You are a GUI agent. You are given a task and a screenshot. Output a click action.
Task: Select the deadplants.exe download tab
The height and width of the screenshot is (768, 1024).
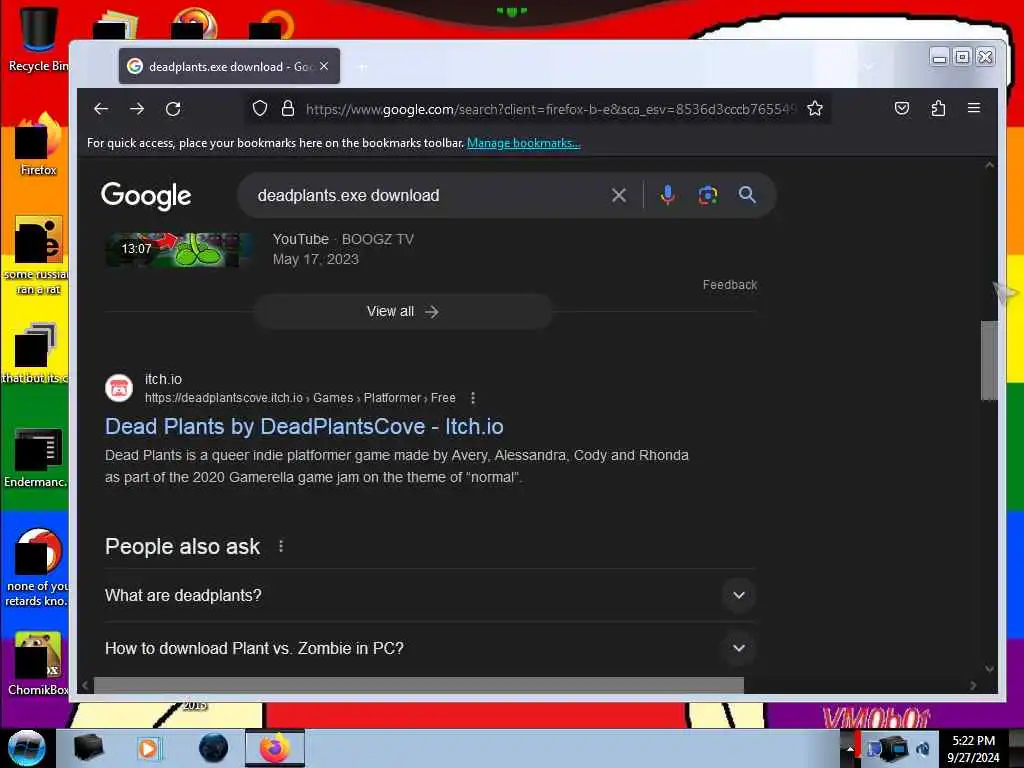pyautogui.click(x=229, y=66)
